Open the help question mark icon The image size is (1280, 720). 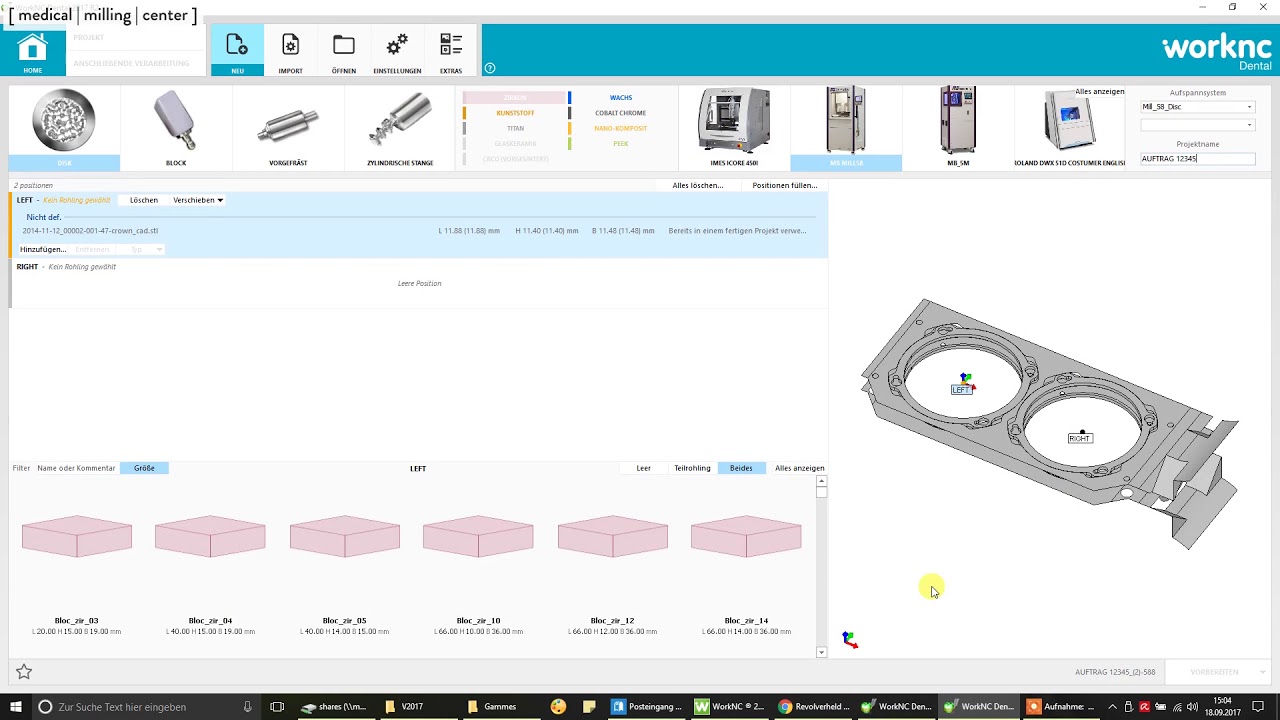(490, 68)
